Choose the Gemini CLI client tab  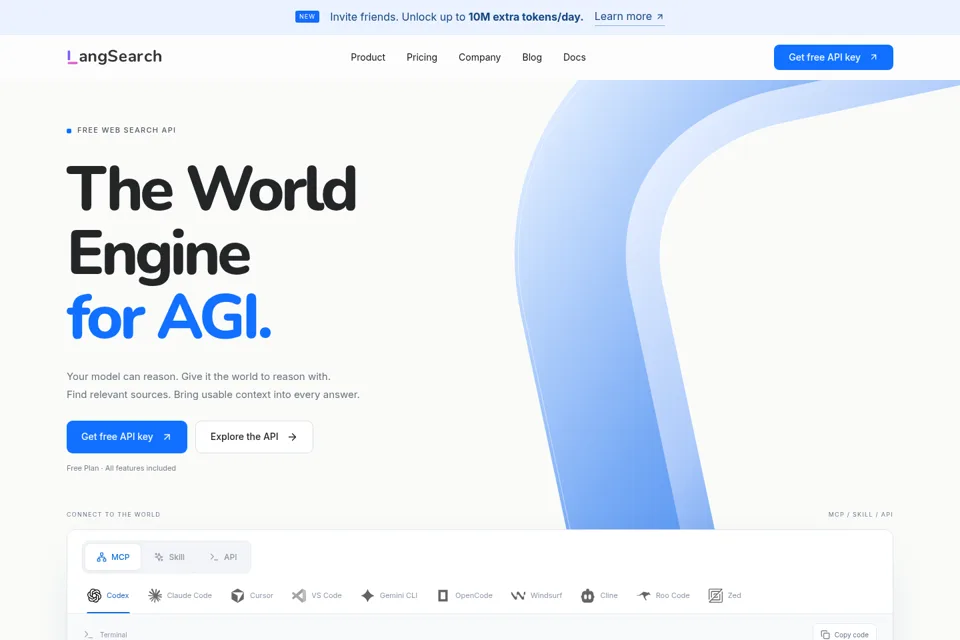pos(389,595)
